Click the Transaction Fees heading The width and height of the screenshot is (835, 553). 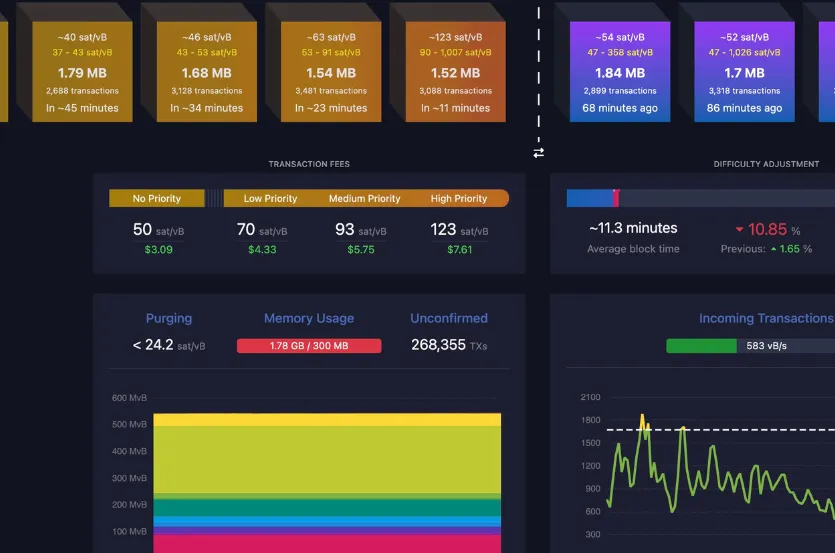point(309,164)
